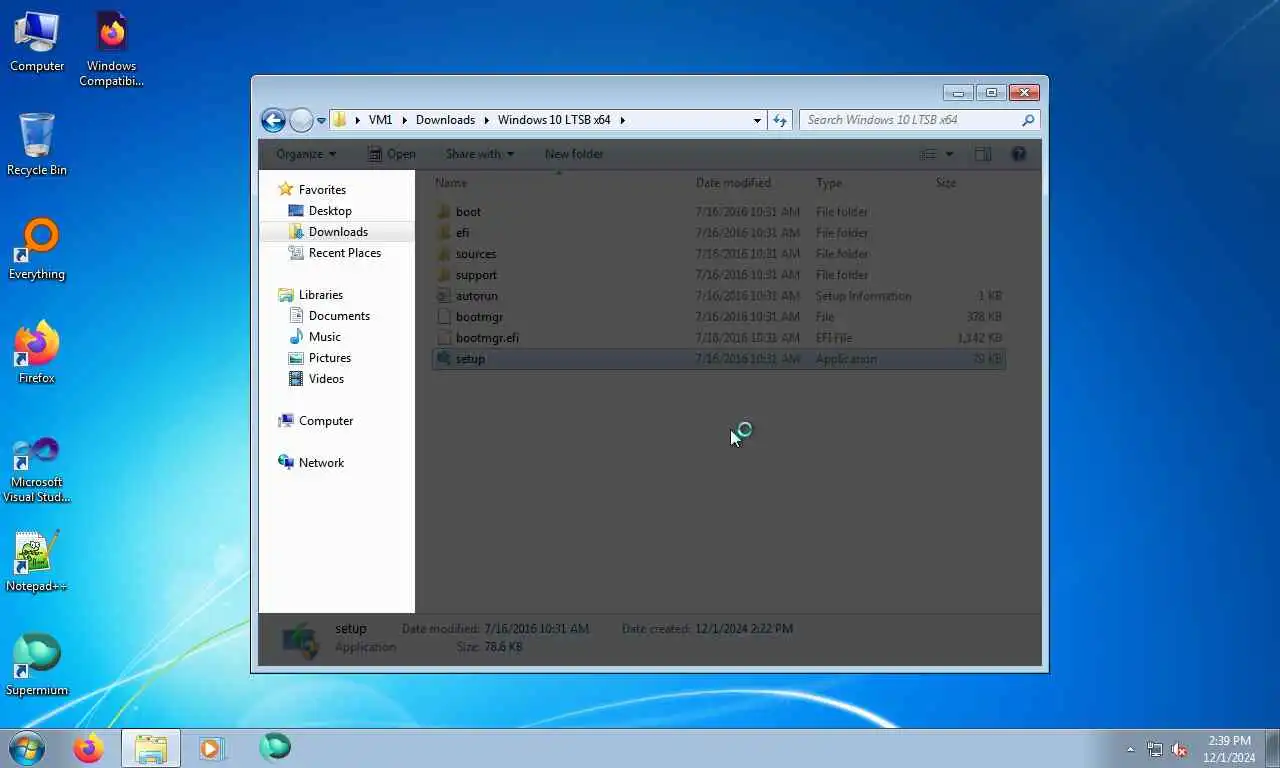The height and width of the screenshot is (768, 1280).
Task: Click the network tray icon
Action: (1155, 749)
